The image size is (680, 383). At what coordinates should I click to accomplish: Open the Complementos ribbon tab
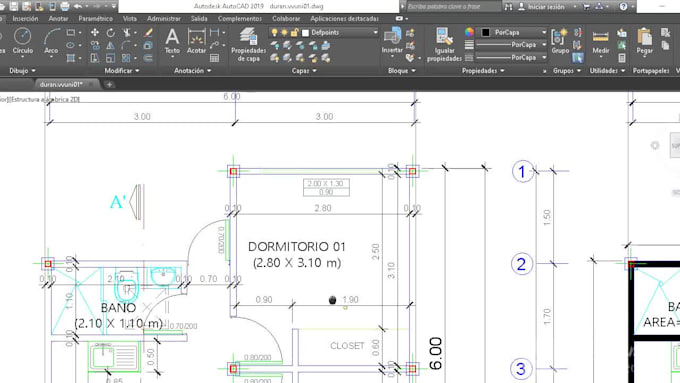pos(240,19)
